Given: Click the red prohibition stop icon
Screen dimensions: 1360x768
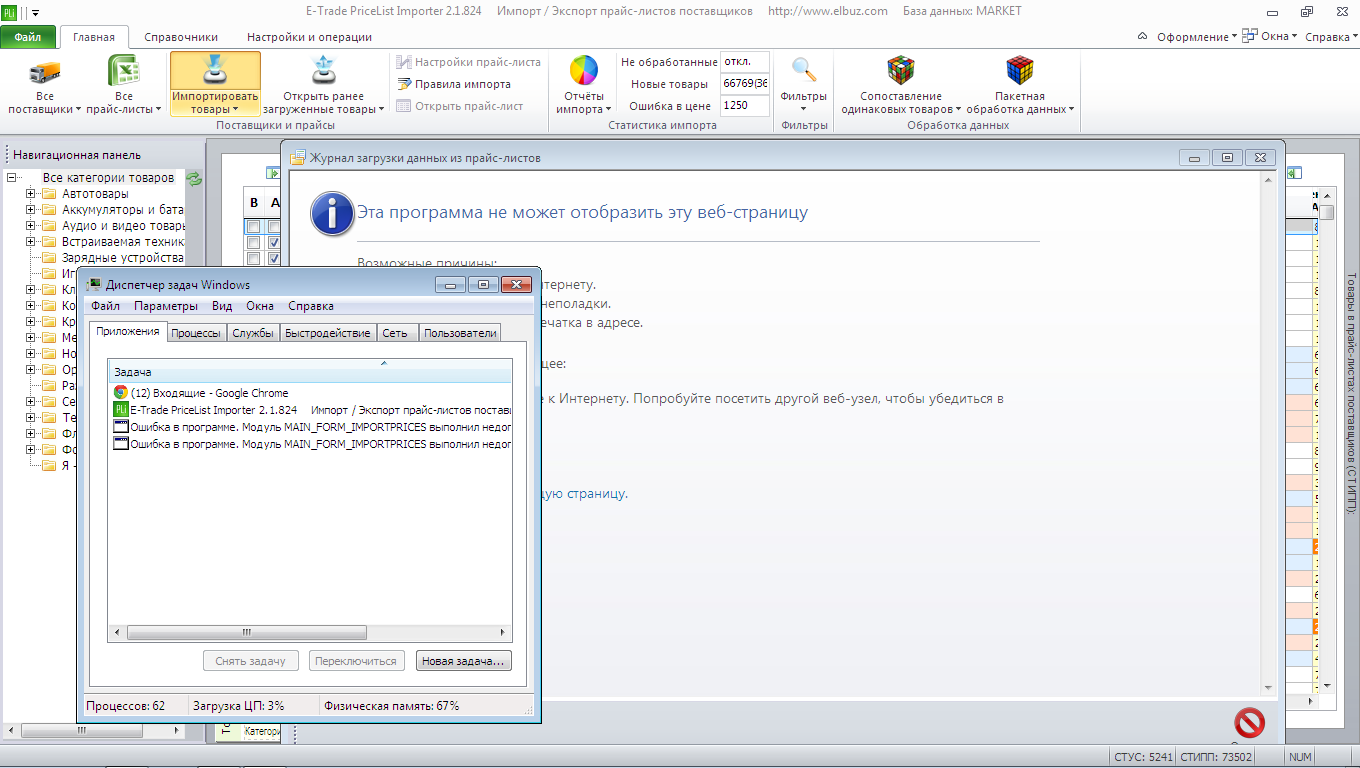Looking at the screenshot, I should click(1249, 722).
